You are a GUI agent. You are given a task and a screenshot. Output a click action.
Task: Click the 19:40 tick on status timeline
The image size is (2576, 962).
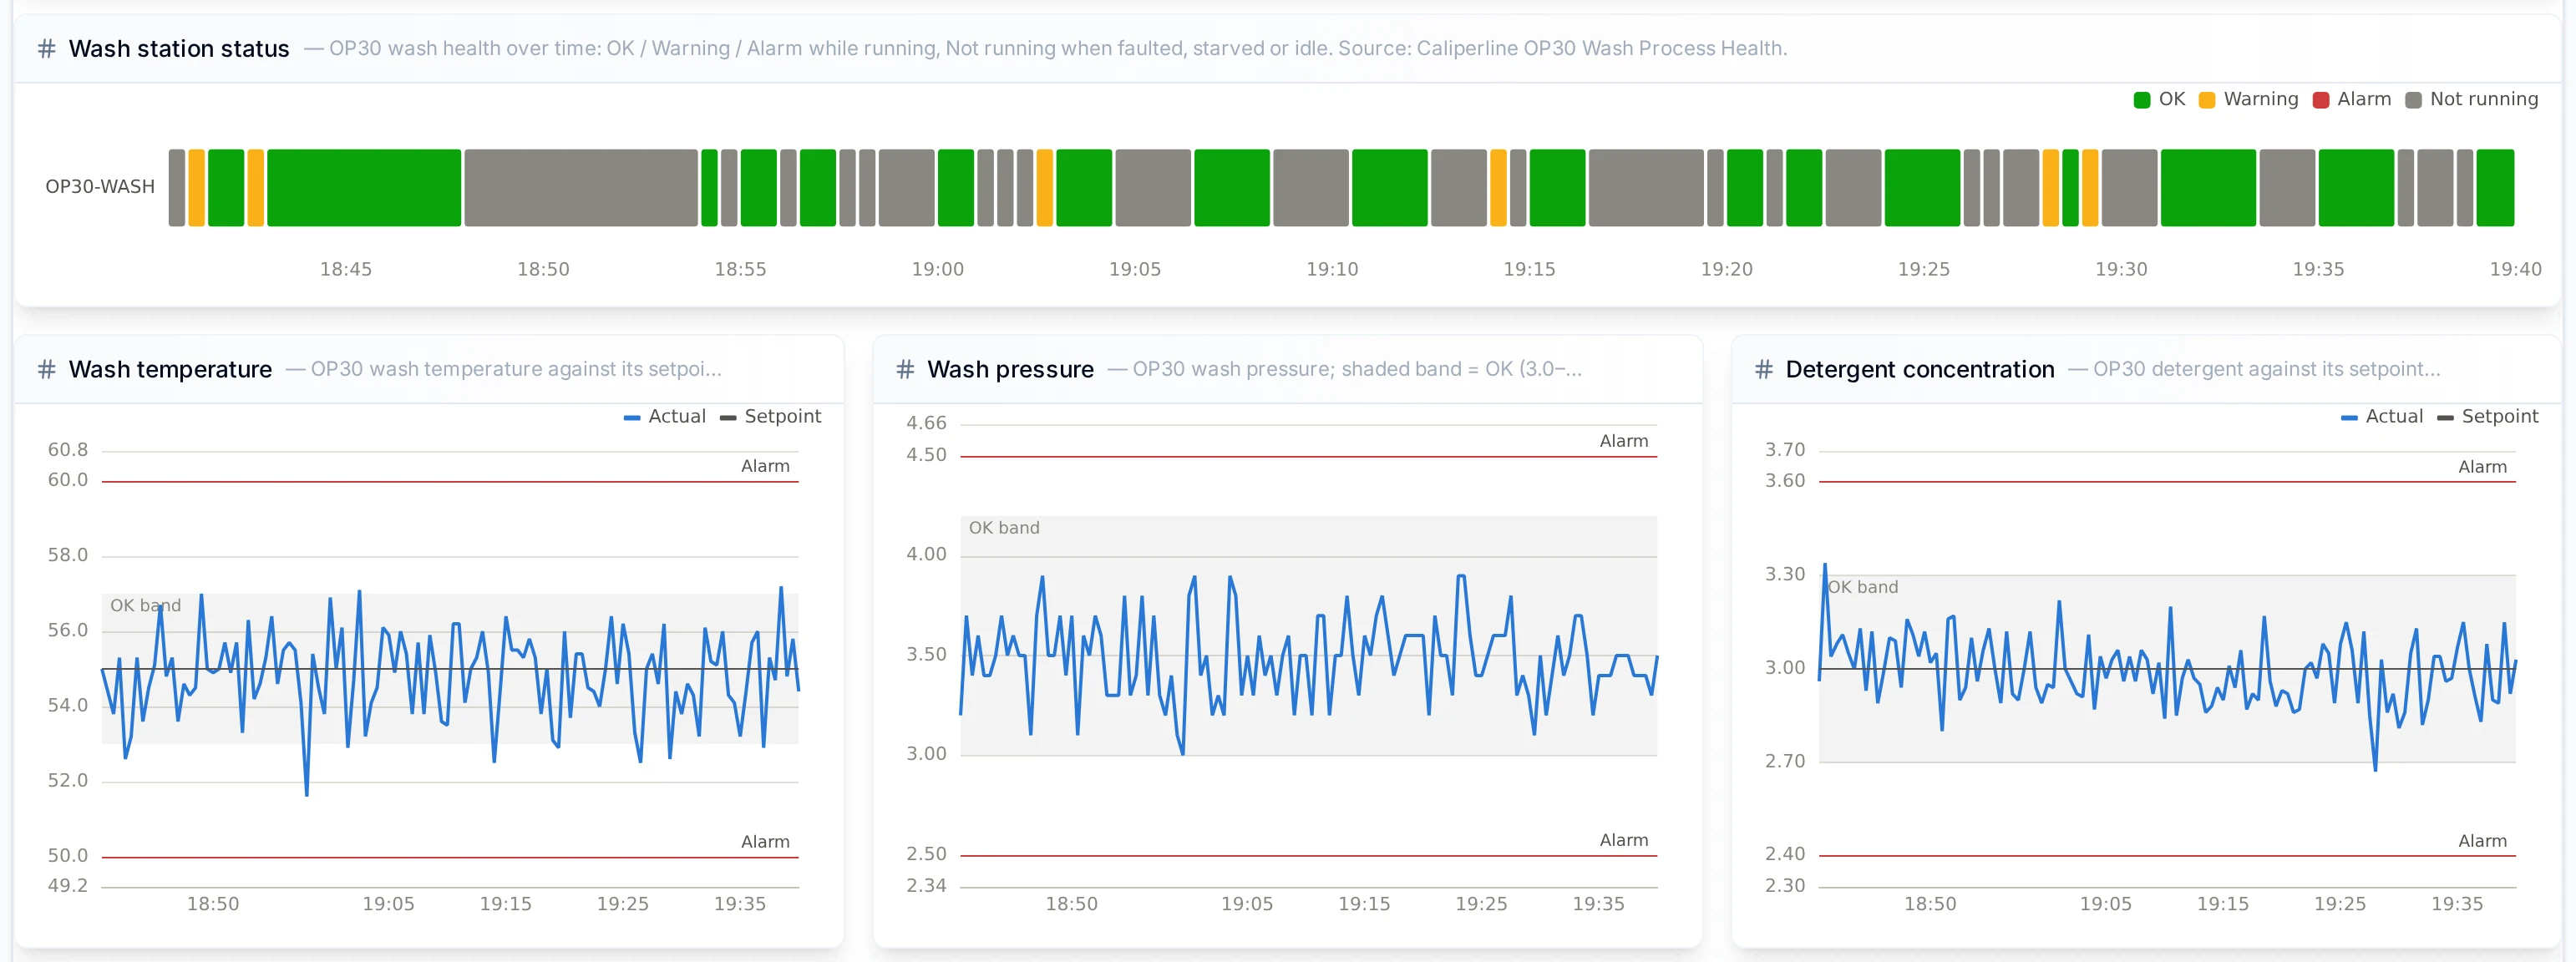tap(2514, 269)
